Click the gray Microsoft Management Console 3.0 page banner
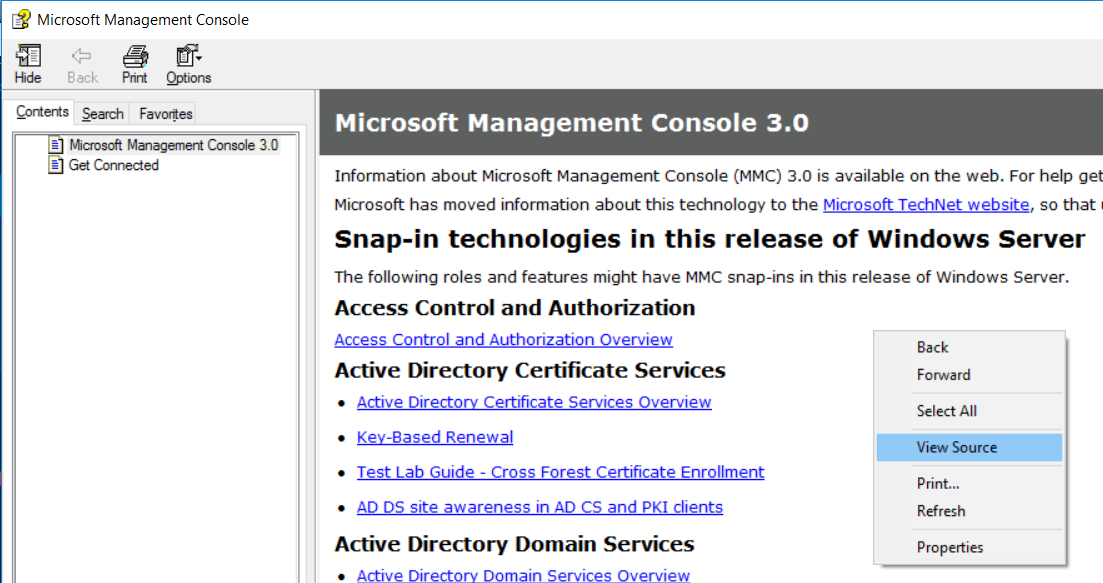The height and width of the screenshot is (583, 1103). pyautogui.click(x=711, y=123)
